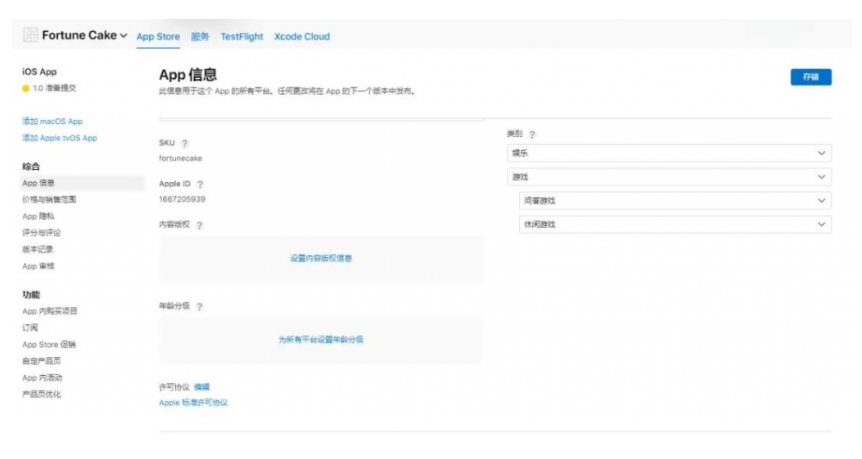
Task: Click the Fortune Cake app icon
Action: click(30, 35)
